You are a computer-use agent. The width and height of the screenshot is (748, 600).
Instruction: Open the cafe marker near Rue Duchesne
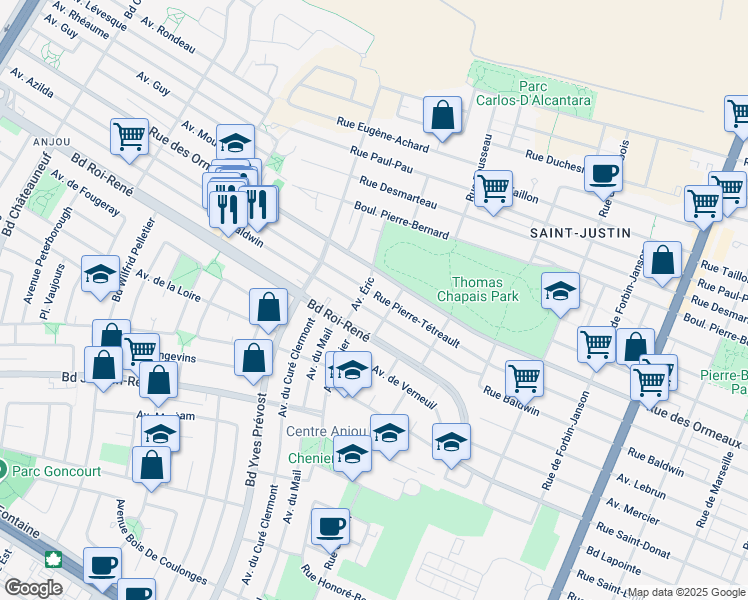(x=603, y=175)
